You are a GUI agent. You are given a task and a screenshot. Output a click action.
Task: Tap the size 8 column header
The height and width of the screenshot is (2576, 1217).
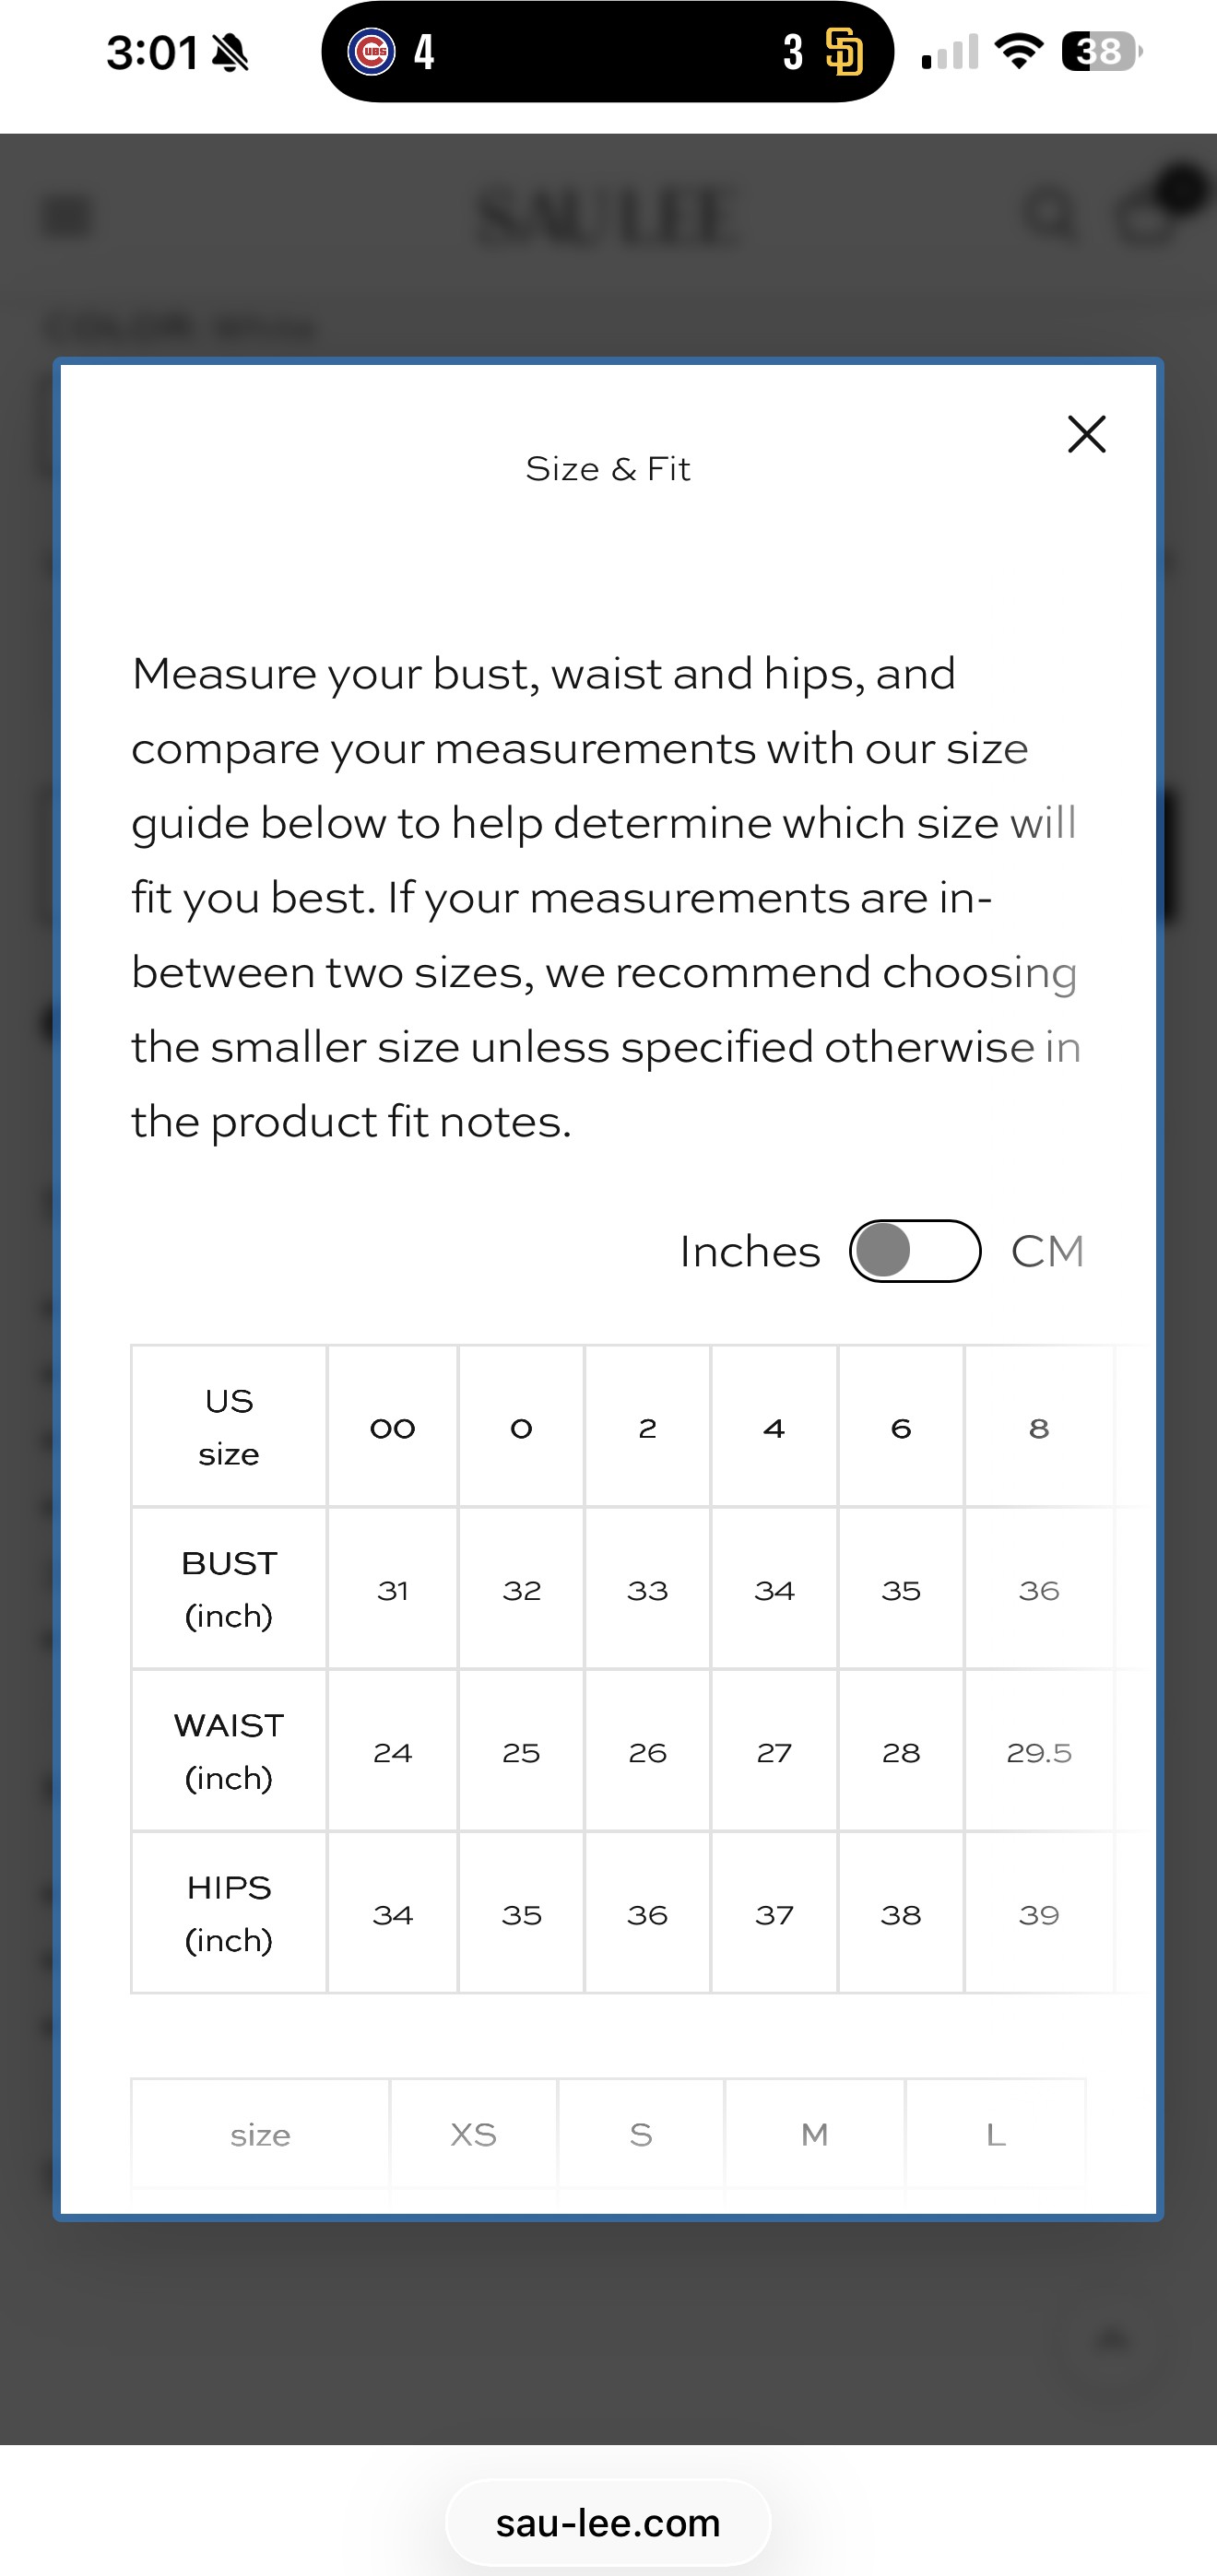1039,1427
